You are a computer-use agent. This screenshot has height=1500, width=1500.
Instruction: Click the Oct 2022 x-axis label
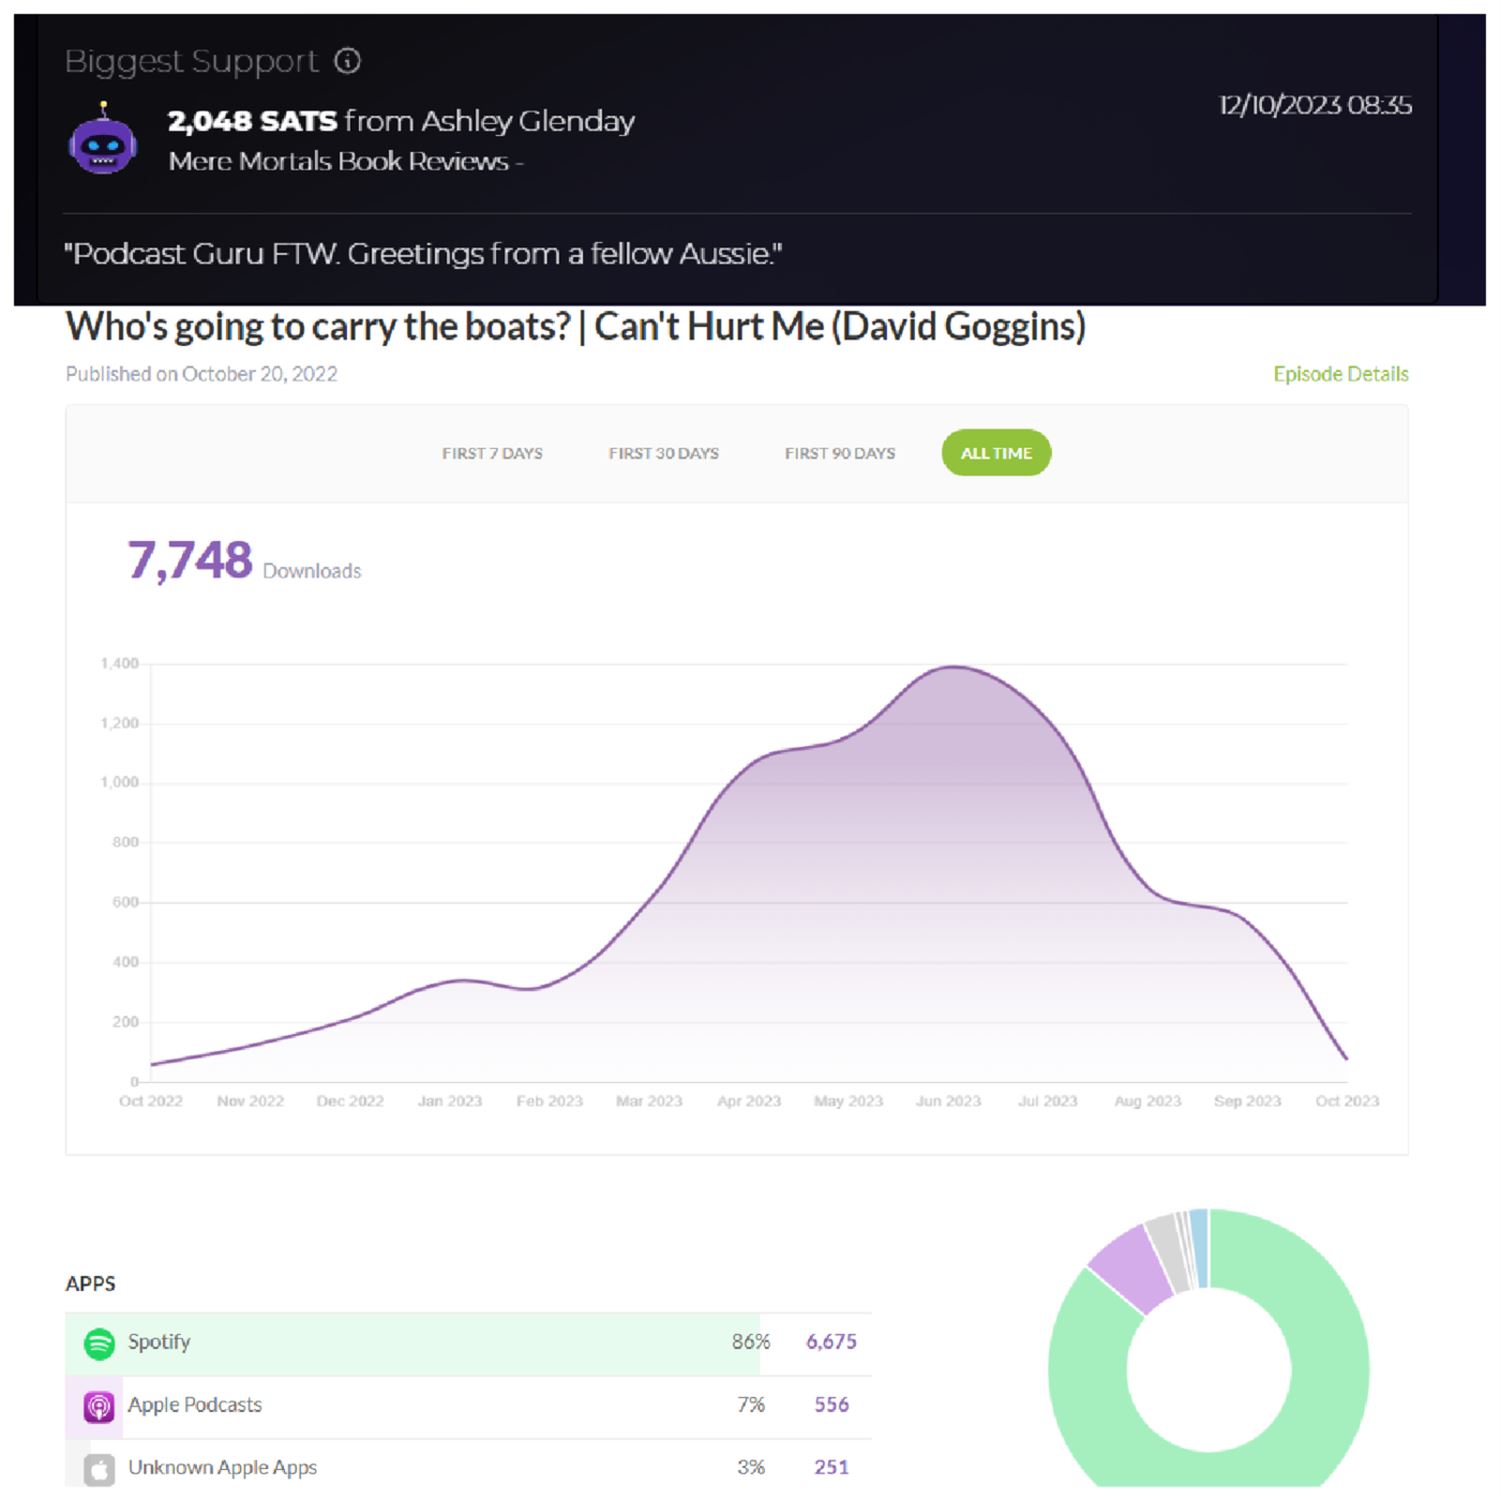151,1101
